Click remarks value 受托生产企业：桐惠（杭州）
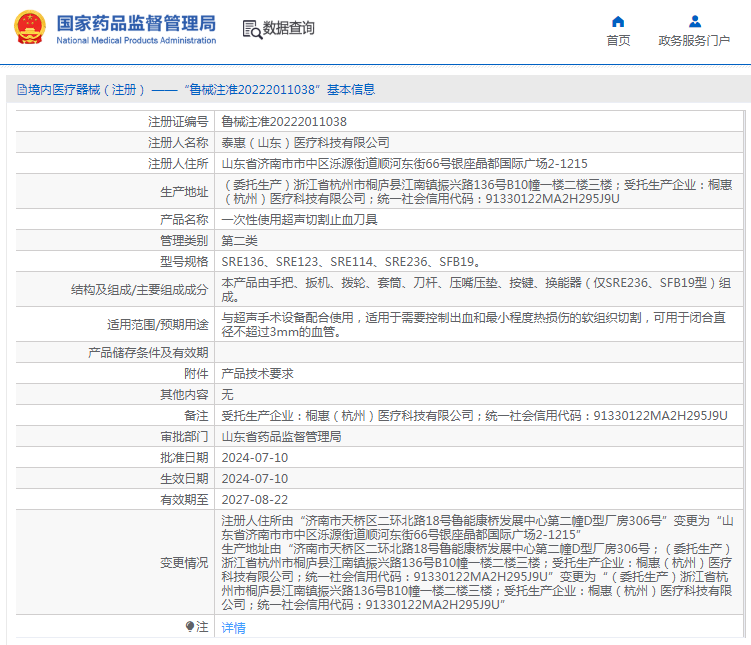This screenshot has height=645, width=751. click(474, 416)
